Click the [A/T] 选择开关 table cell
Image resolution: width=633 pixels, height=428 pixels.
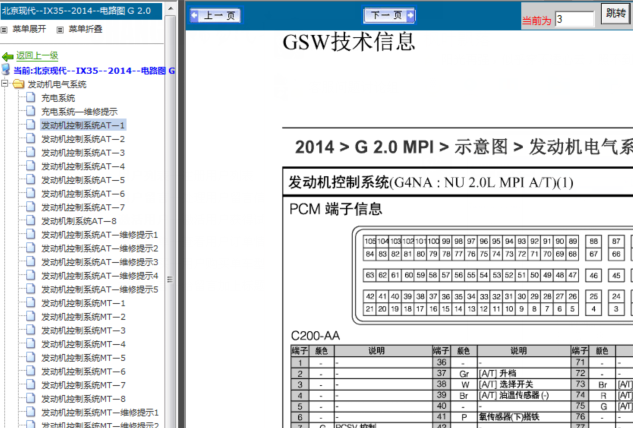(x=524, y=384)
